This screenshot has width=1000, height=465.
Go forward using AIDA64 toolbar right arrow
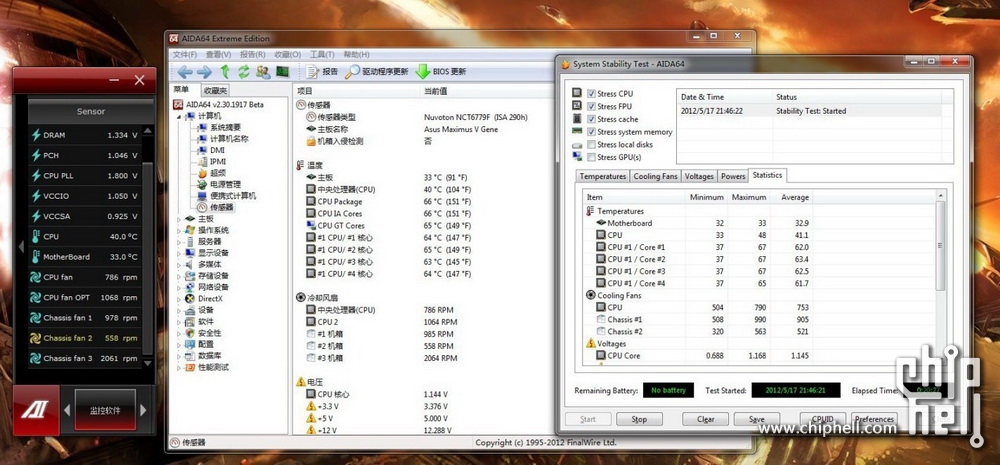pyautogui.click(x=204, y=72)
